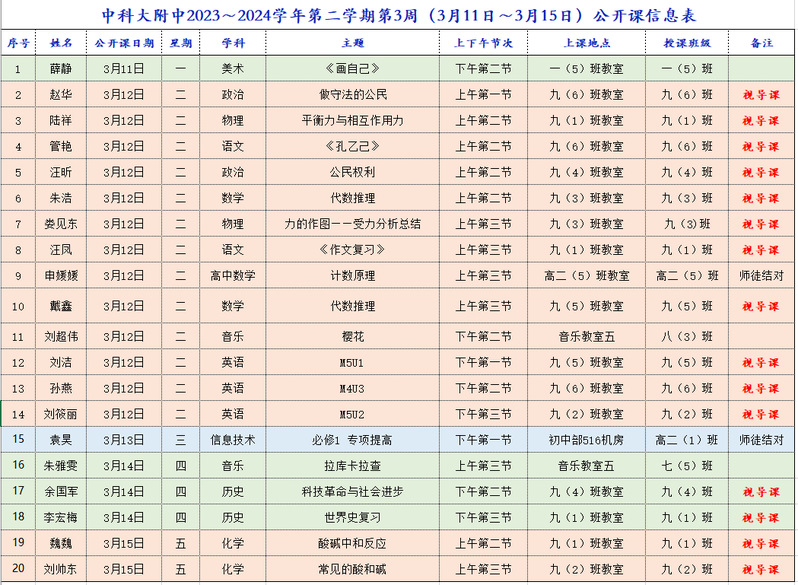
Task: Select the 序号 column header
Action: point(18,43)
